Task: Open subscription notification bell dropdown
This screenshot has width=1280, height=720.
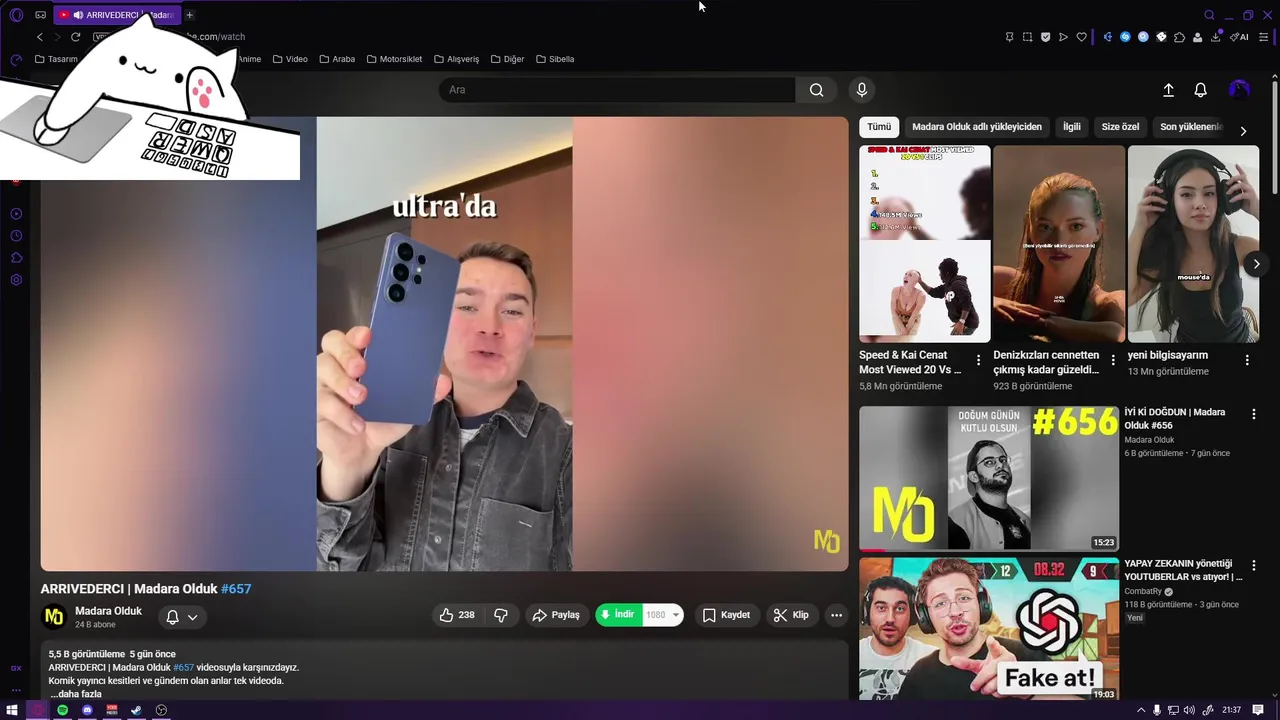Action: pyautogui.click(x=182, y=617)
